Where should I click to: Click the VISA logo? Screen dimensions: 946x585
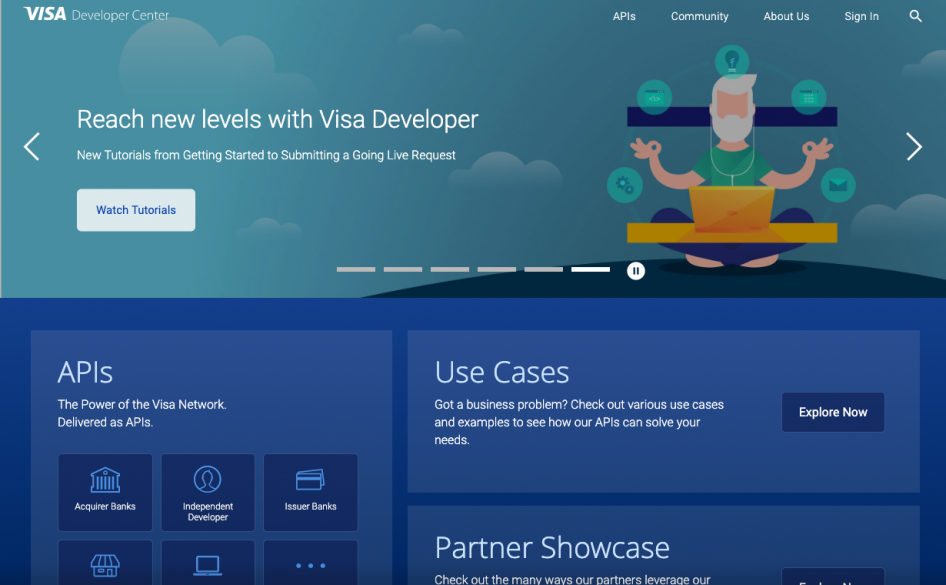(45, 14)
